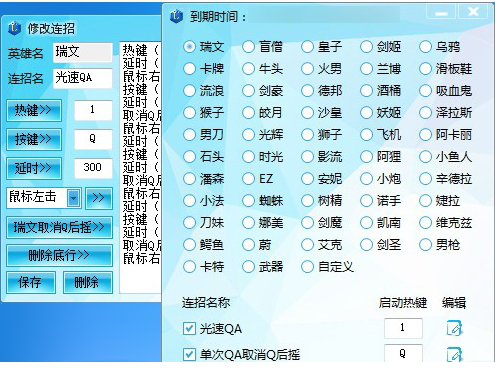Select the 泽拉斯 hero radio button
Viewport: 495px width, 376px height.
(425, 113)
